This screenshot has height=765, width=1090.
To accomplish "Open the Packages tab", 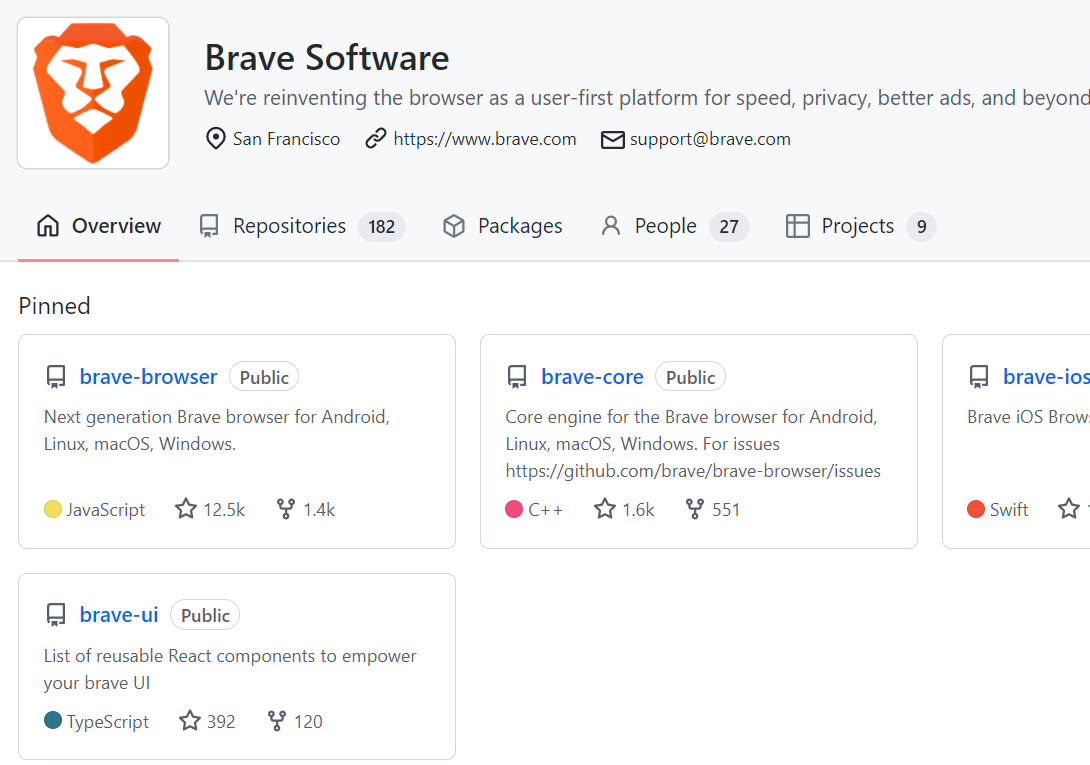I will 503,226.
